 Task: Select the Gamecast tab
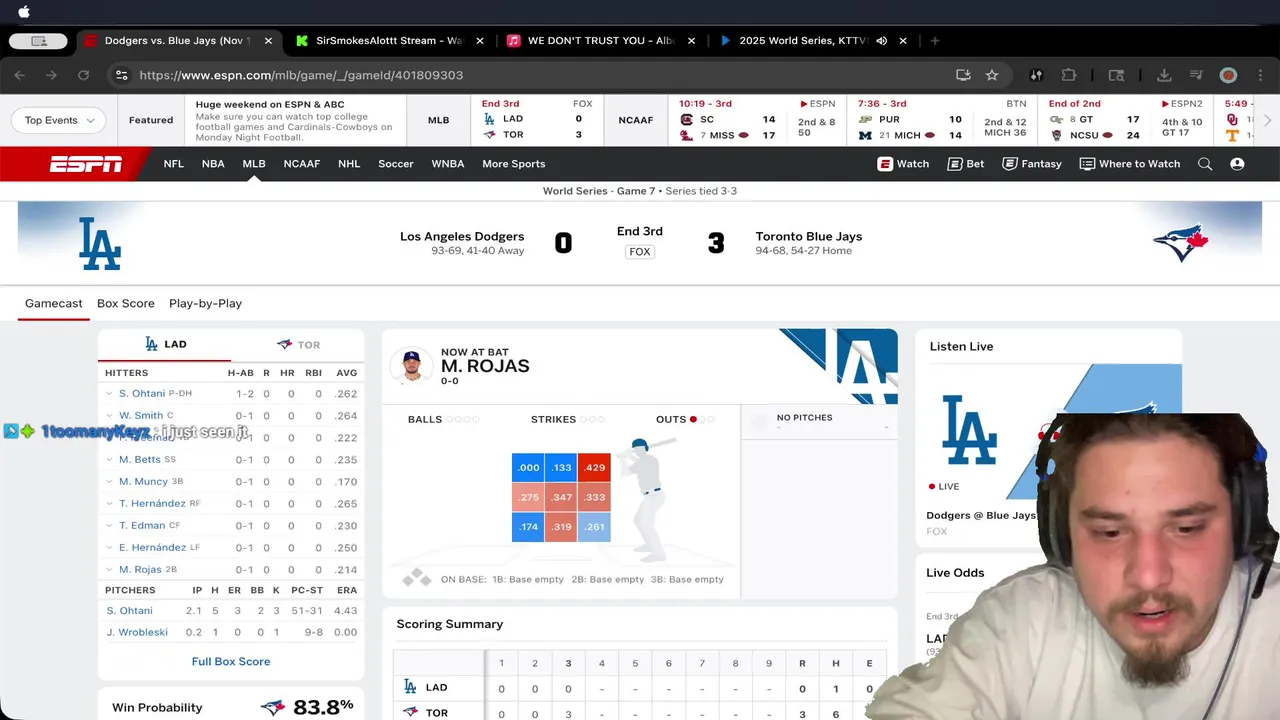(54, 303)
